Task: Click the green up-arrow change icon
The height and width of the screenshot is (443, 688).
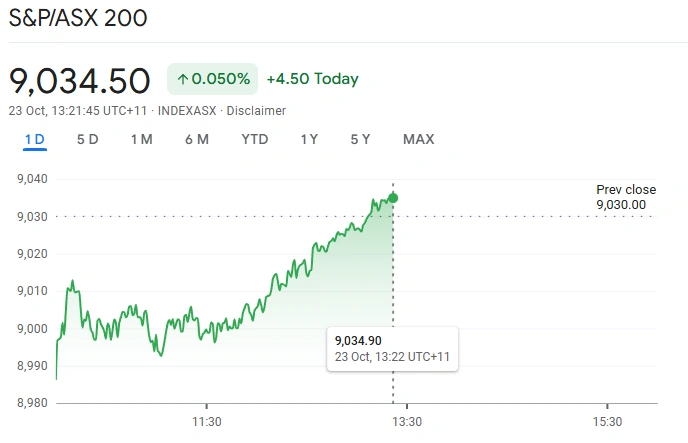Action: pyautogui.click(x=182, y=79)
